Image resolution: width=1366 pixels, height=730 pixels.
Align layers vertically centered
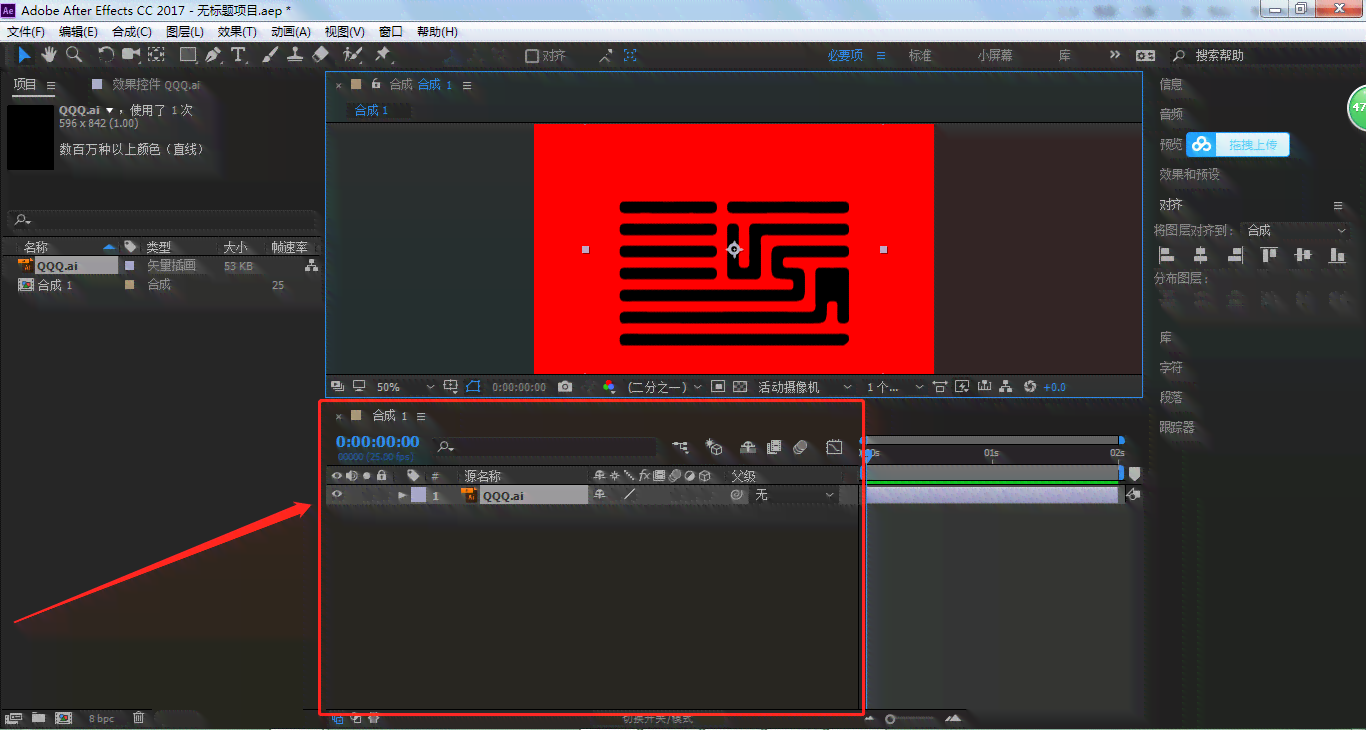pyautogui.click(x=1303, y=255)
